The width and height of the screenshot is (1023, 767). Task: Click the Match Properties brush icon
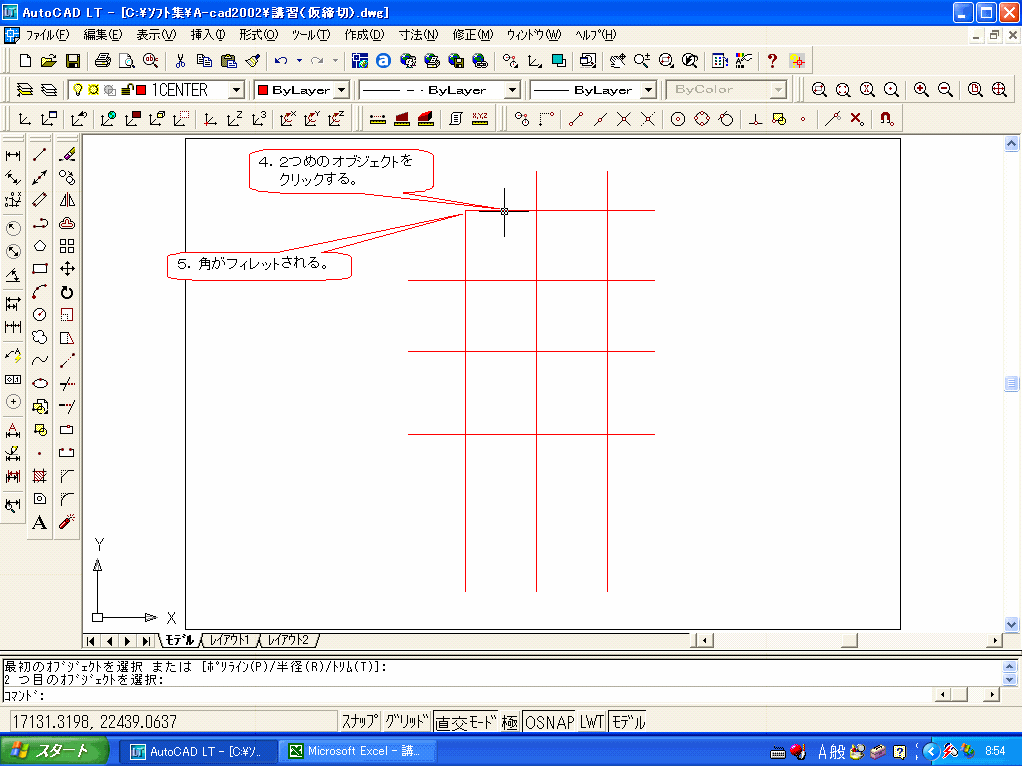click(253, 61)
